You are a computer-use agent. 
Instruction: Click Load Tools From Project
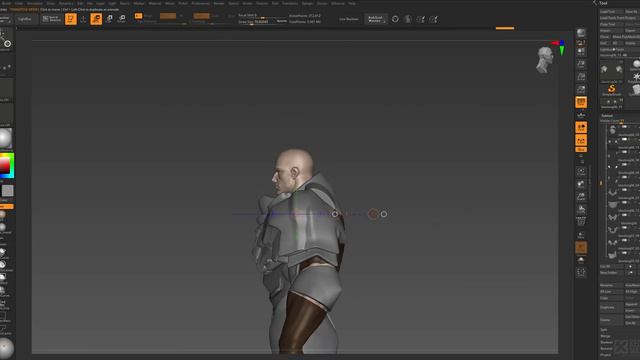(620, 18)
